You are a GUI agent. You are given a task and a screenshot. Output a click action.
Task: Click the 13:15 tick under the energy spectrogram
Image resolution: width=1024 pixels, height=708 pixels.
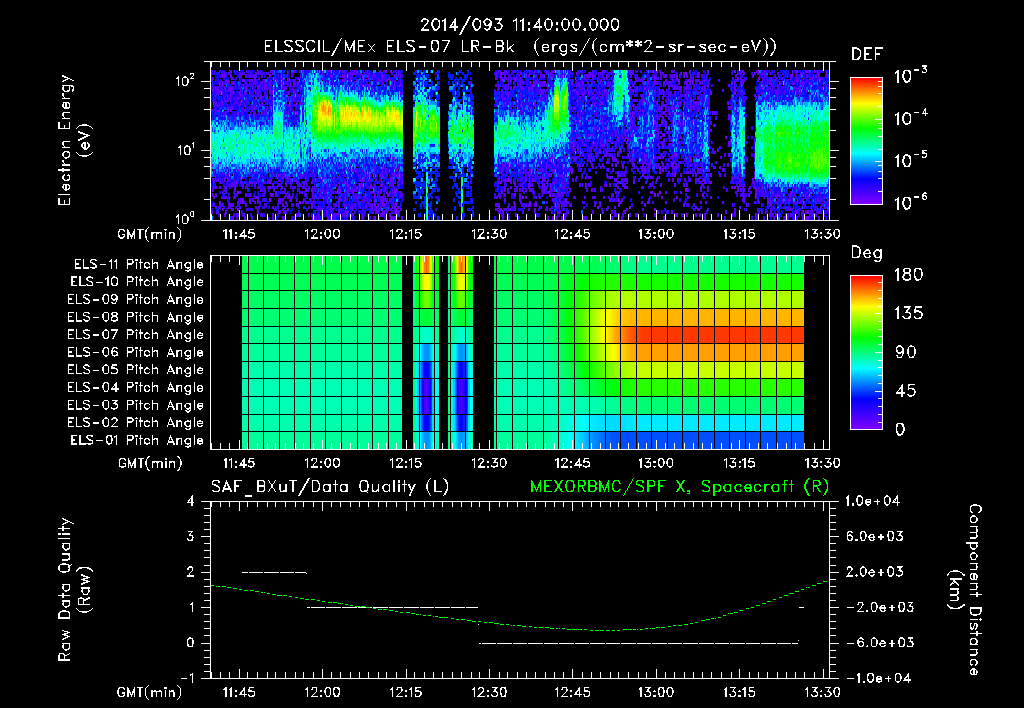[x=739, y=234]
